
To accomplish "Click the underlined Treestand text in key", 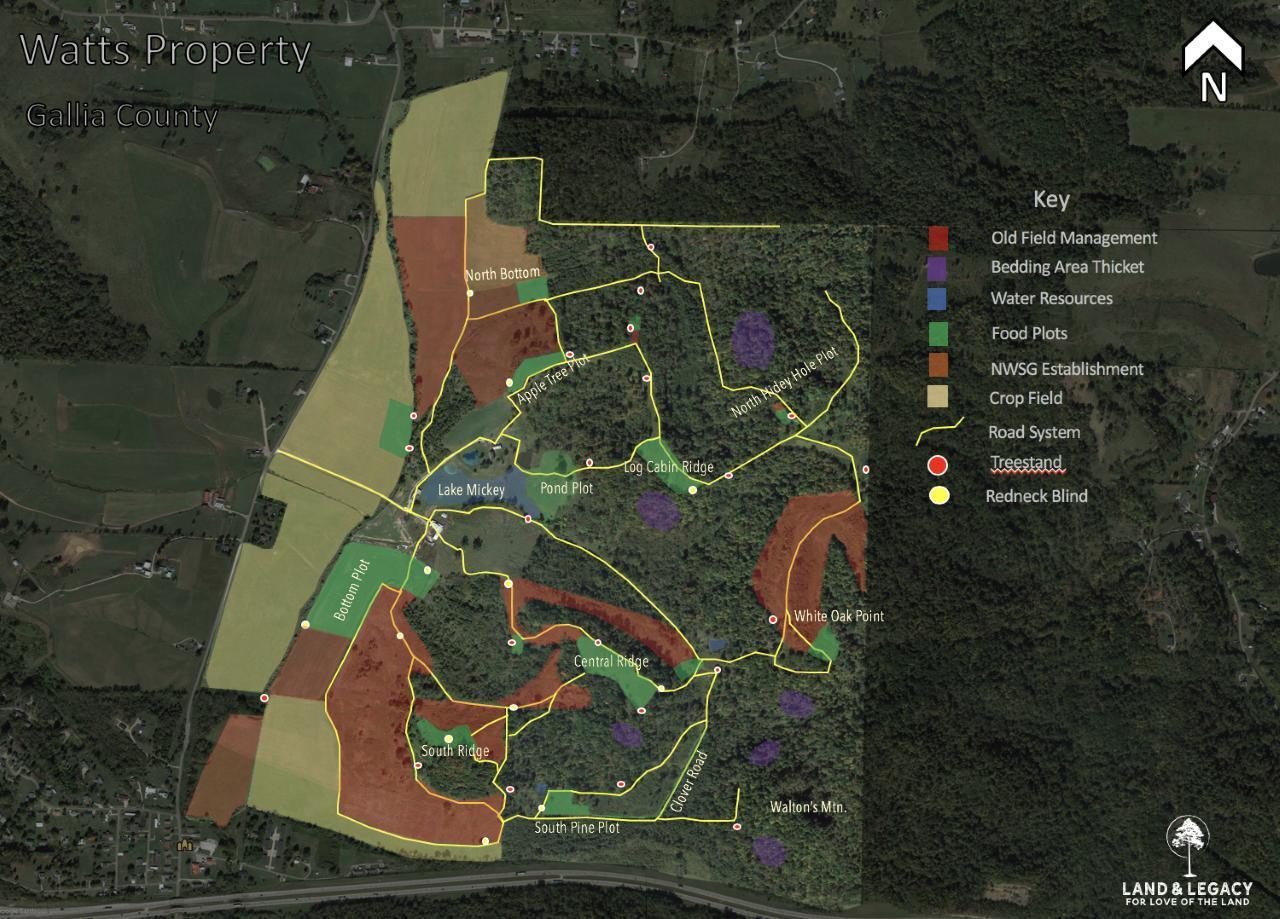I will point(1025,463).
